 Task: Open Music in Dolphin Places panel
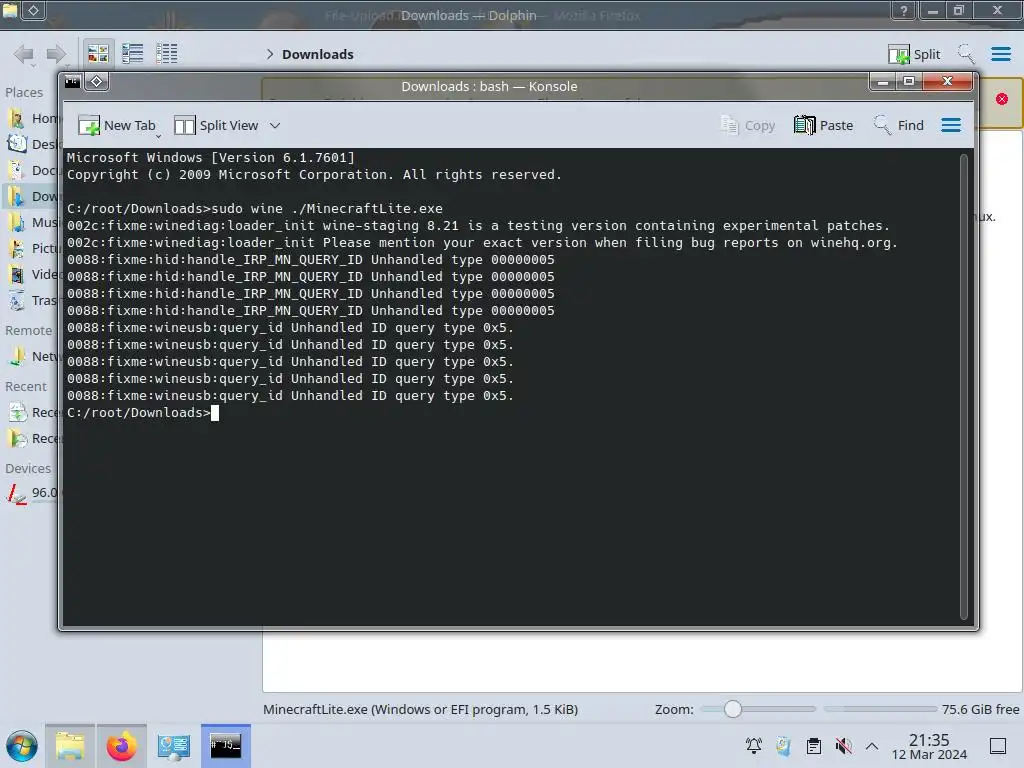pos(33,223)
